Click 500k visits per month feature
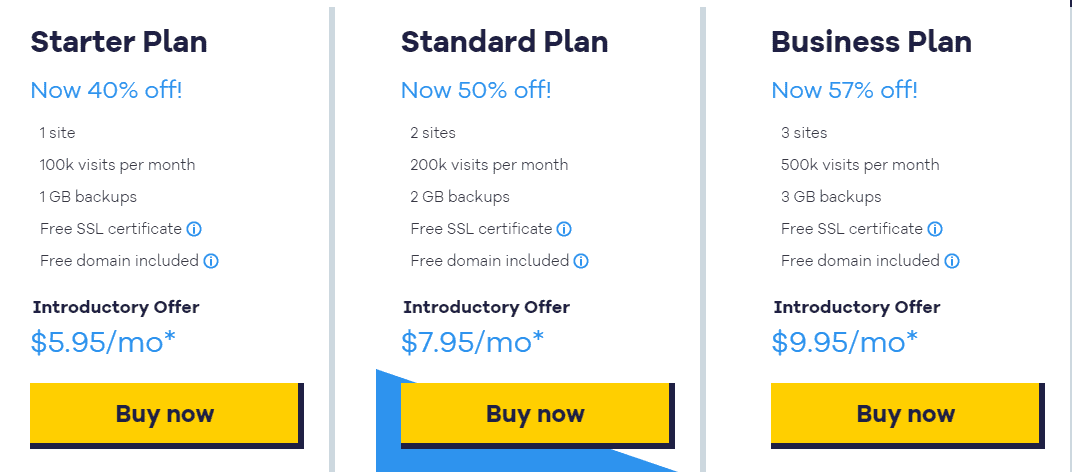Screen dimensions: 1072x472 860,165
